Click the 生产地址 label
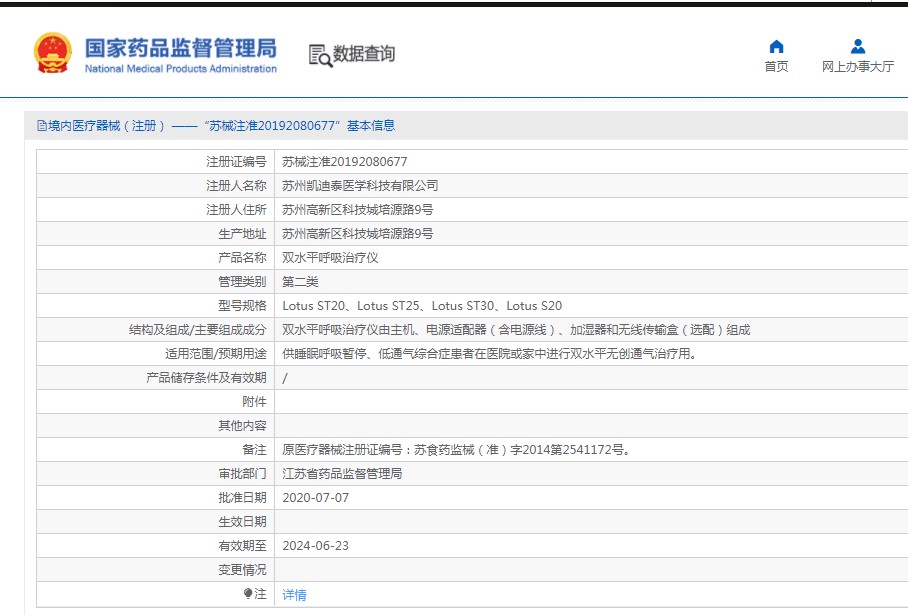Screen dimensions: 908x615 pos(242,234)
